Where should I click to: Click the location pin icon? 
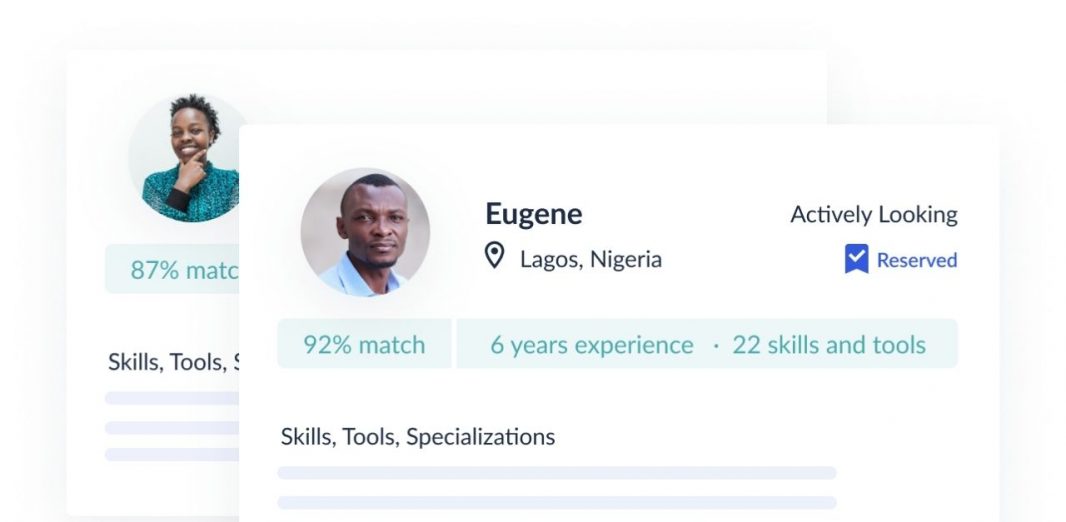494,256
